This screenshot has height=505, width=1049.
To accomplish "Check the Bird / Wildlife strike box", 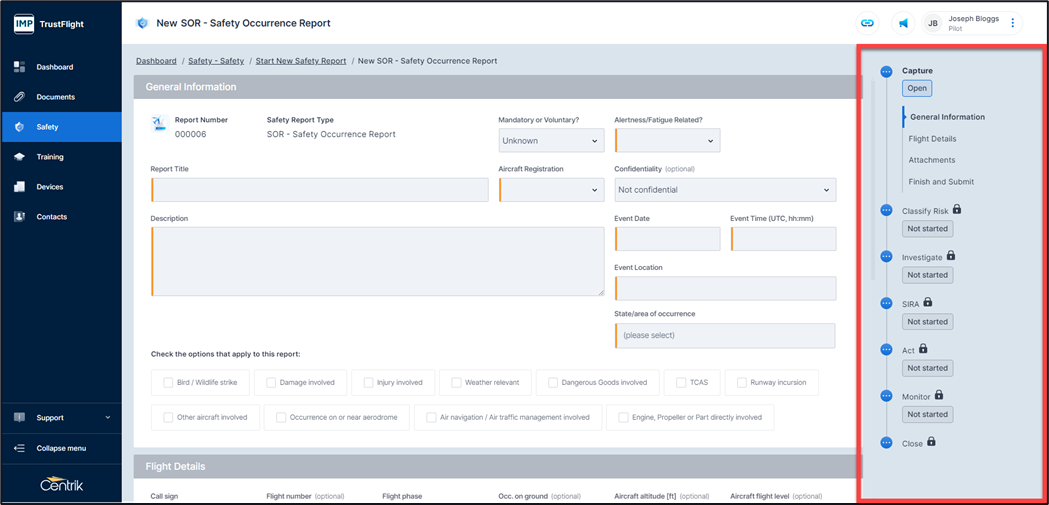I will point(169,382).
